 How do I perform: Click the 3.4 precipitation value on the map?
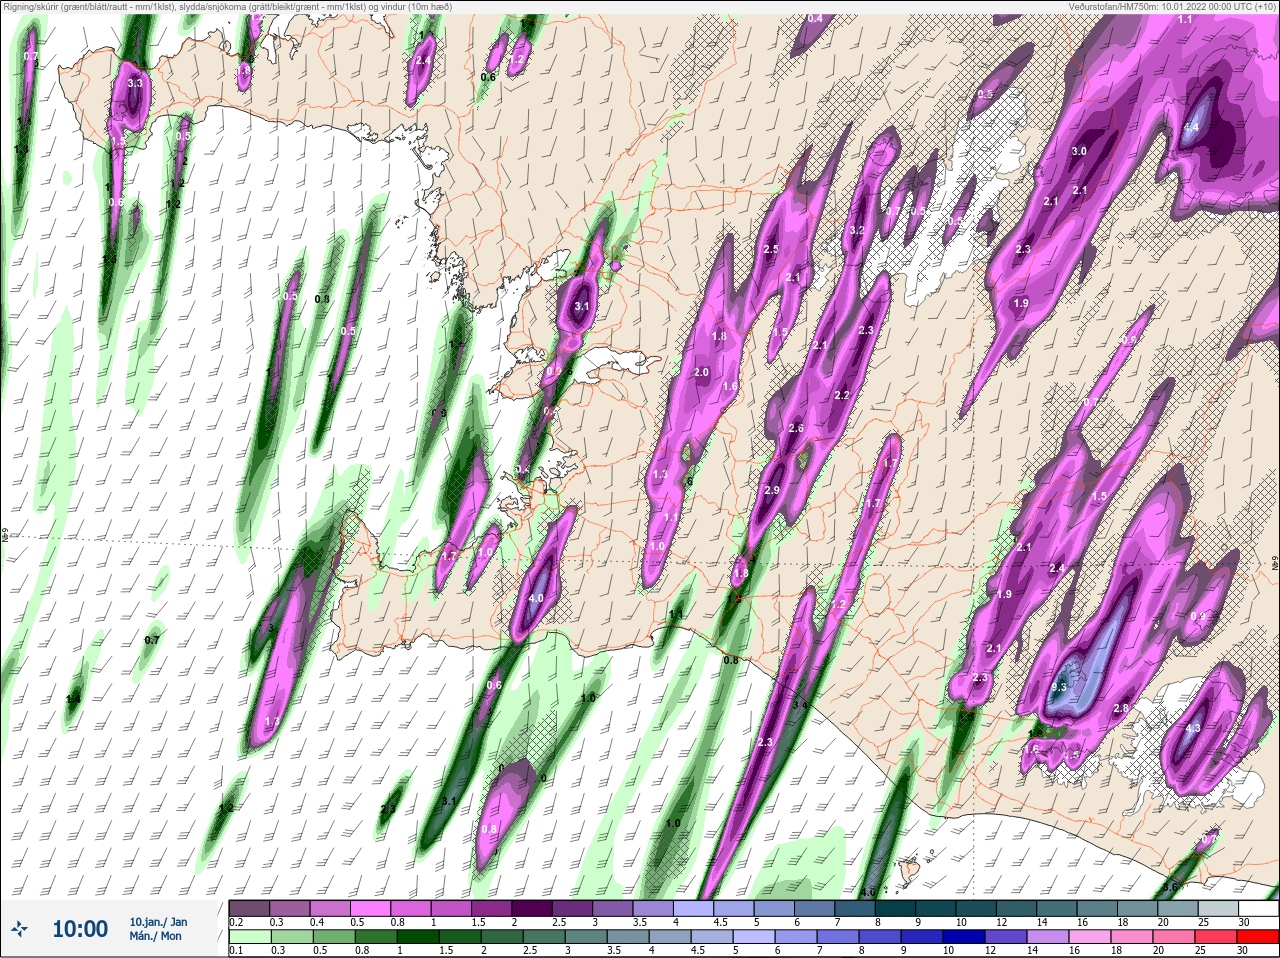pos(799,706)
